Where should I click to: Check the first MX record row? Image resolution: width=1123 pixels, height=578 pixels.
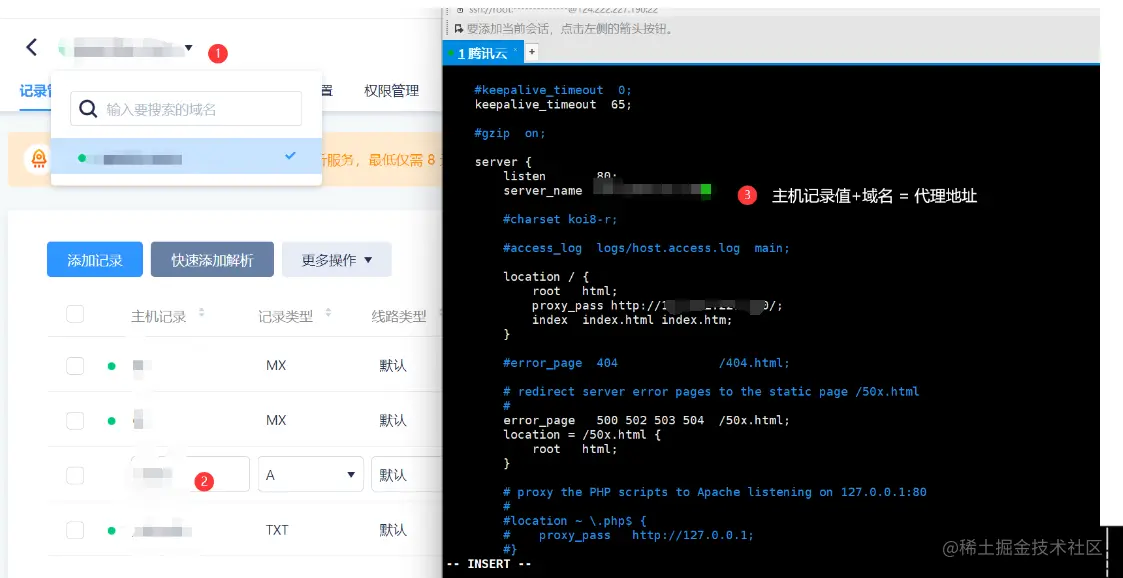tap(74, 365)
